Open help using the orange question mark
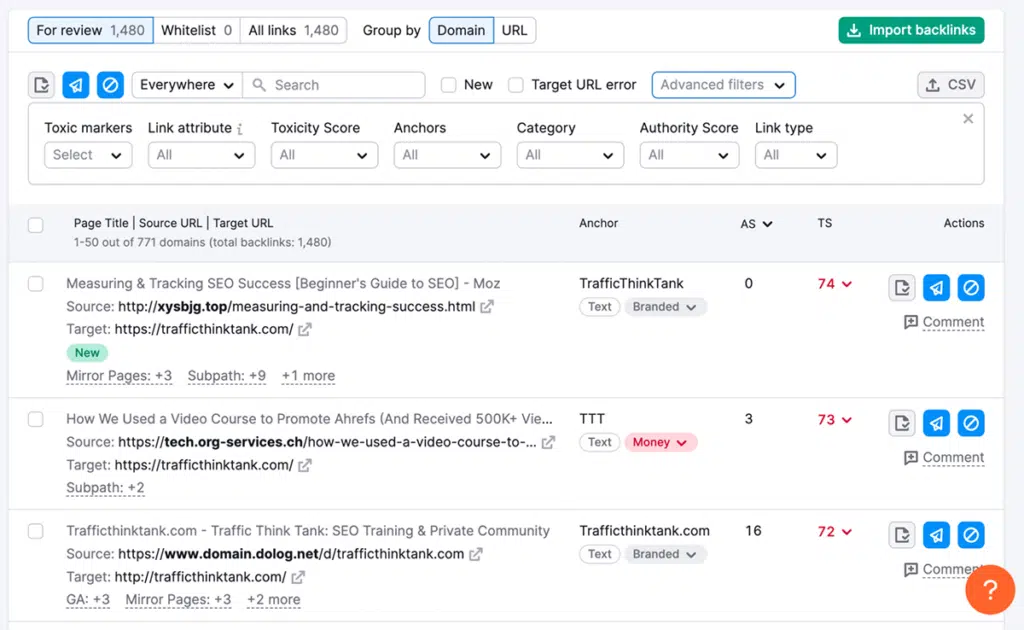 click(x=990, y=590)
